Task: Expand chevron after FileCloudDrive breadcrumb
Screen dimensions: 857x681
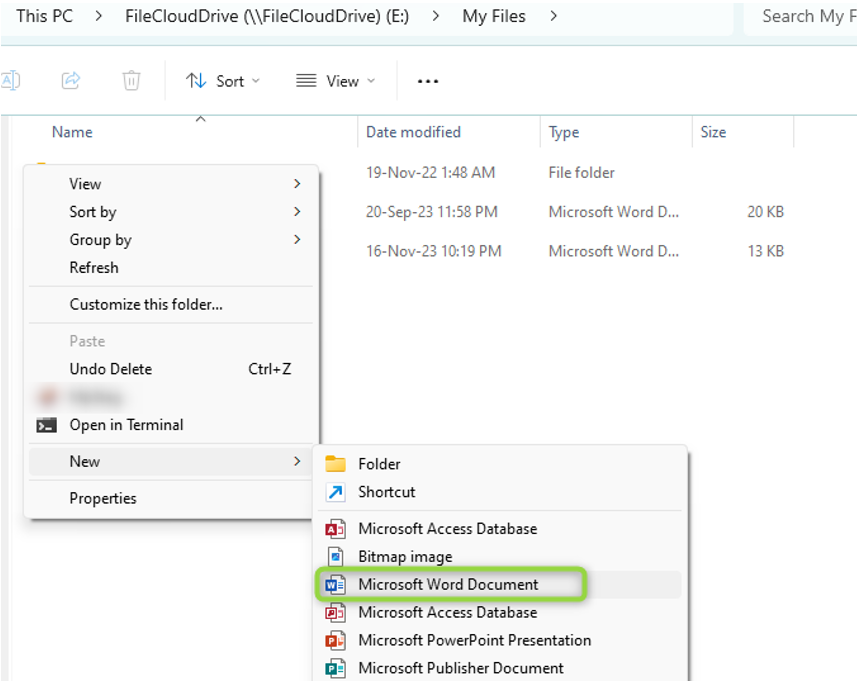Action: [435, 16]
